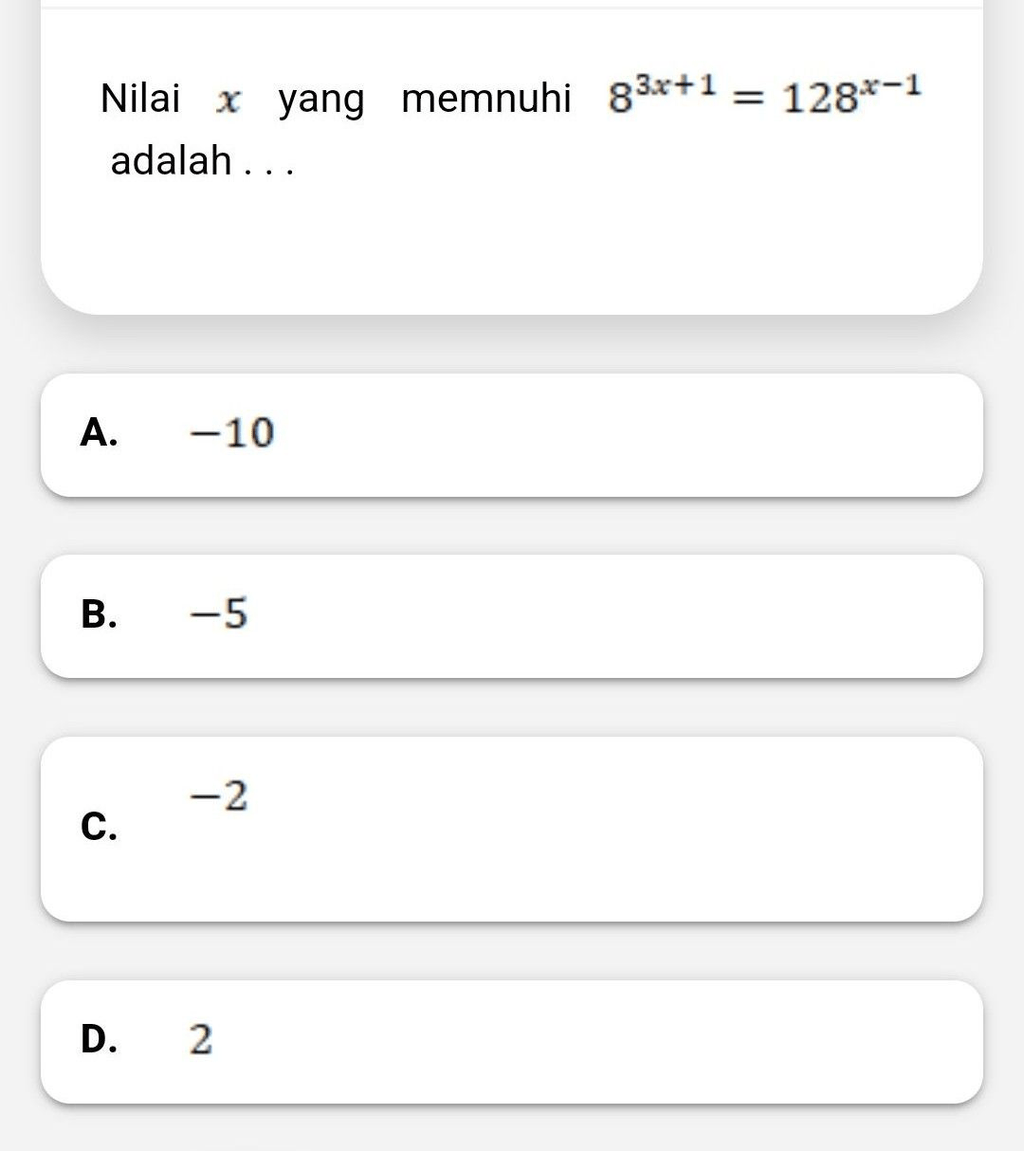Choose the answer −10
This screenshot has height=1151, width=1024.
[x=232, y=432]
